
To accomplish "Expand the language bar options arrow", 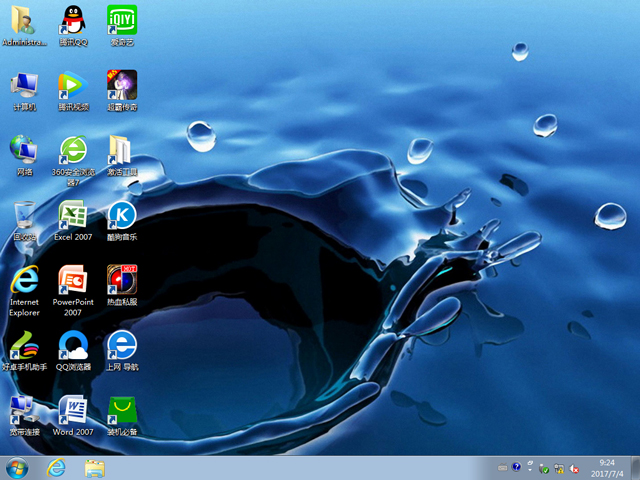I will tap(529, 467).
